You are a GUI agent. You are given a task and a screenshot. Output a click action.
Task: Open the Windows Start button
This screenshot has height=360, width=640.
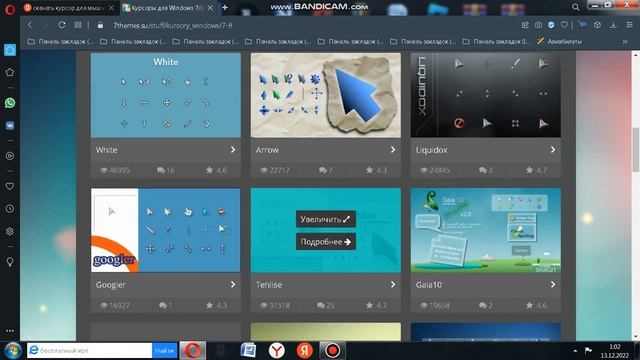[x=13, y=351]
